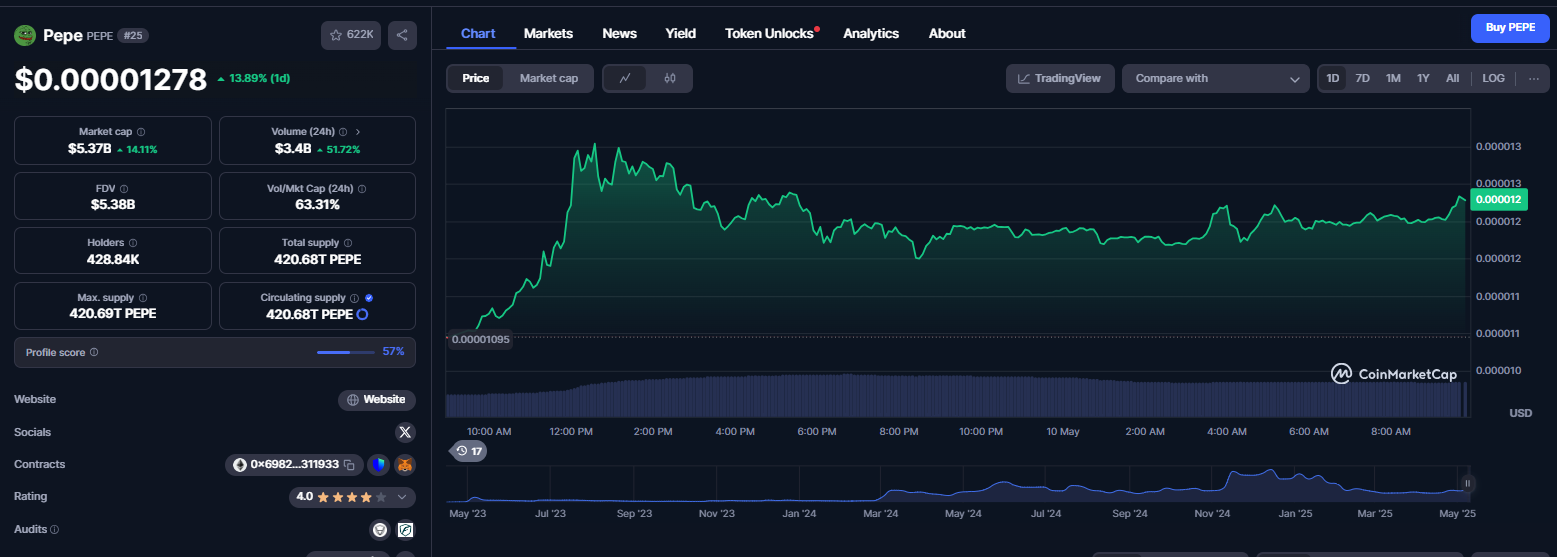Expand Volume (24h) details with the chevron
The height and width of the screenshot is (557, 1557).
pos(358,132)
